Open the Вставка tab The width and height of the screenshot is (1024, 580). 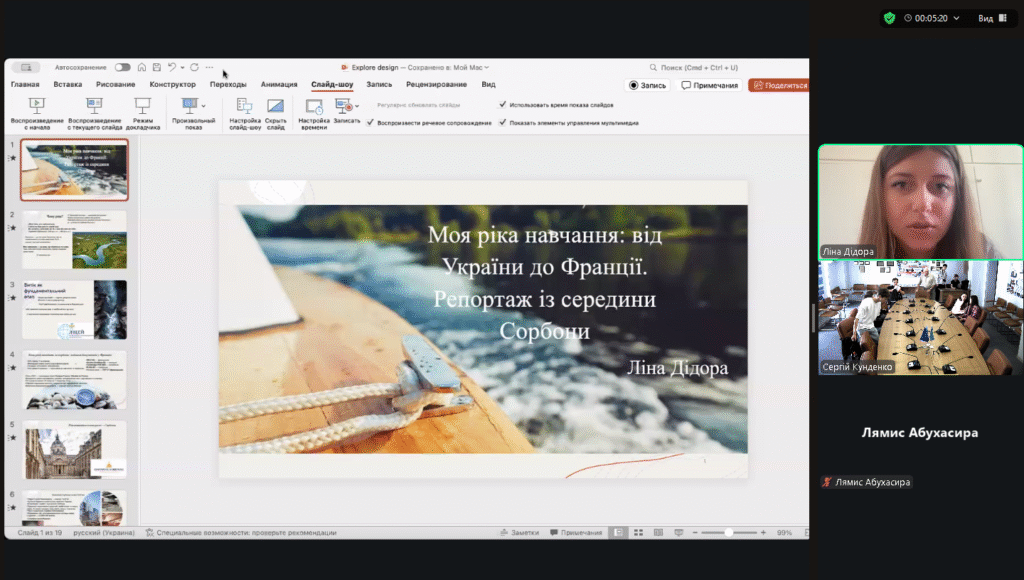pos(68,84)
